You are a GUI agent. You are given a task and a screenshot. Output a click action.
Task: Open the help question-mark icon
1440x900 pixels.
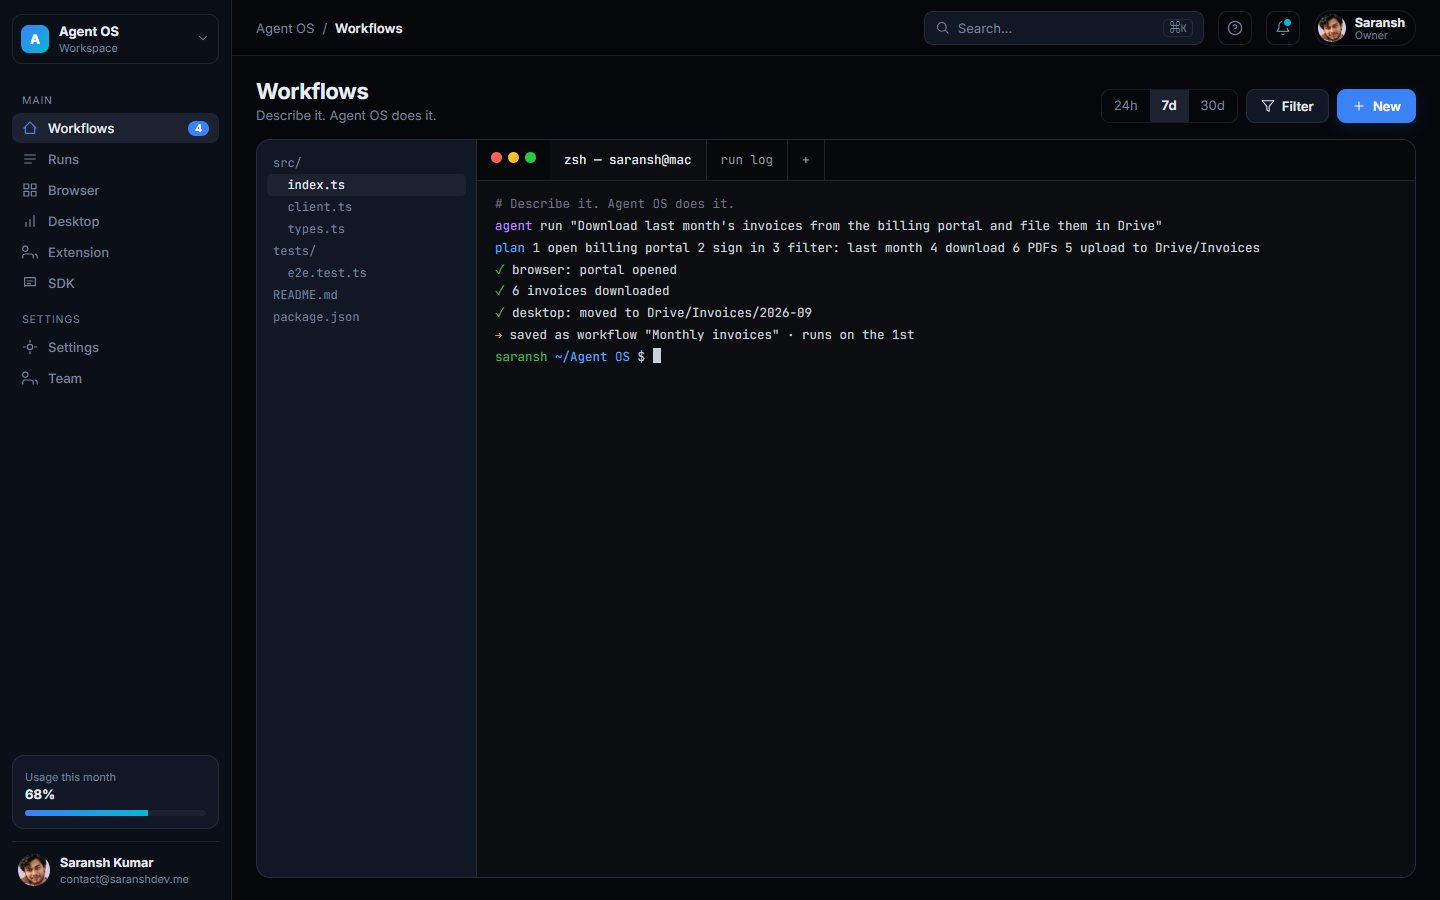pyautogui.click(x=1235, y=28)
